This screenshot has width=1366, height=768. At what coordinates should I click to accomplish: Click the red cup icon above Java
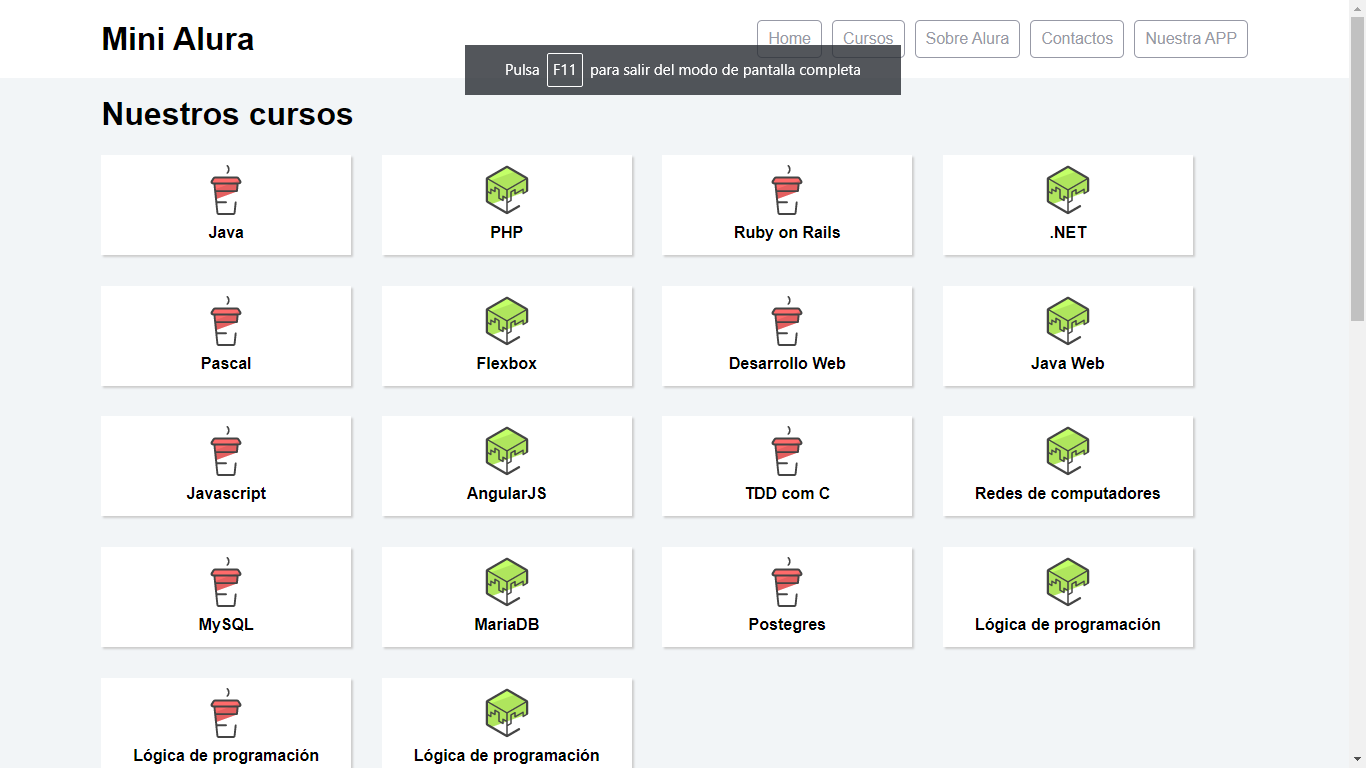(x=226, y=190)
